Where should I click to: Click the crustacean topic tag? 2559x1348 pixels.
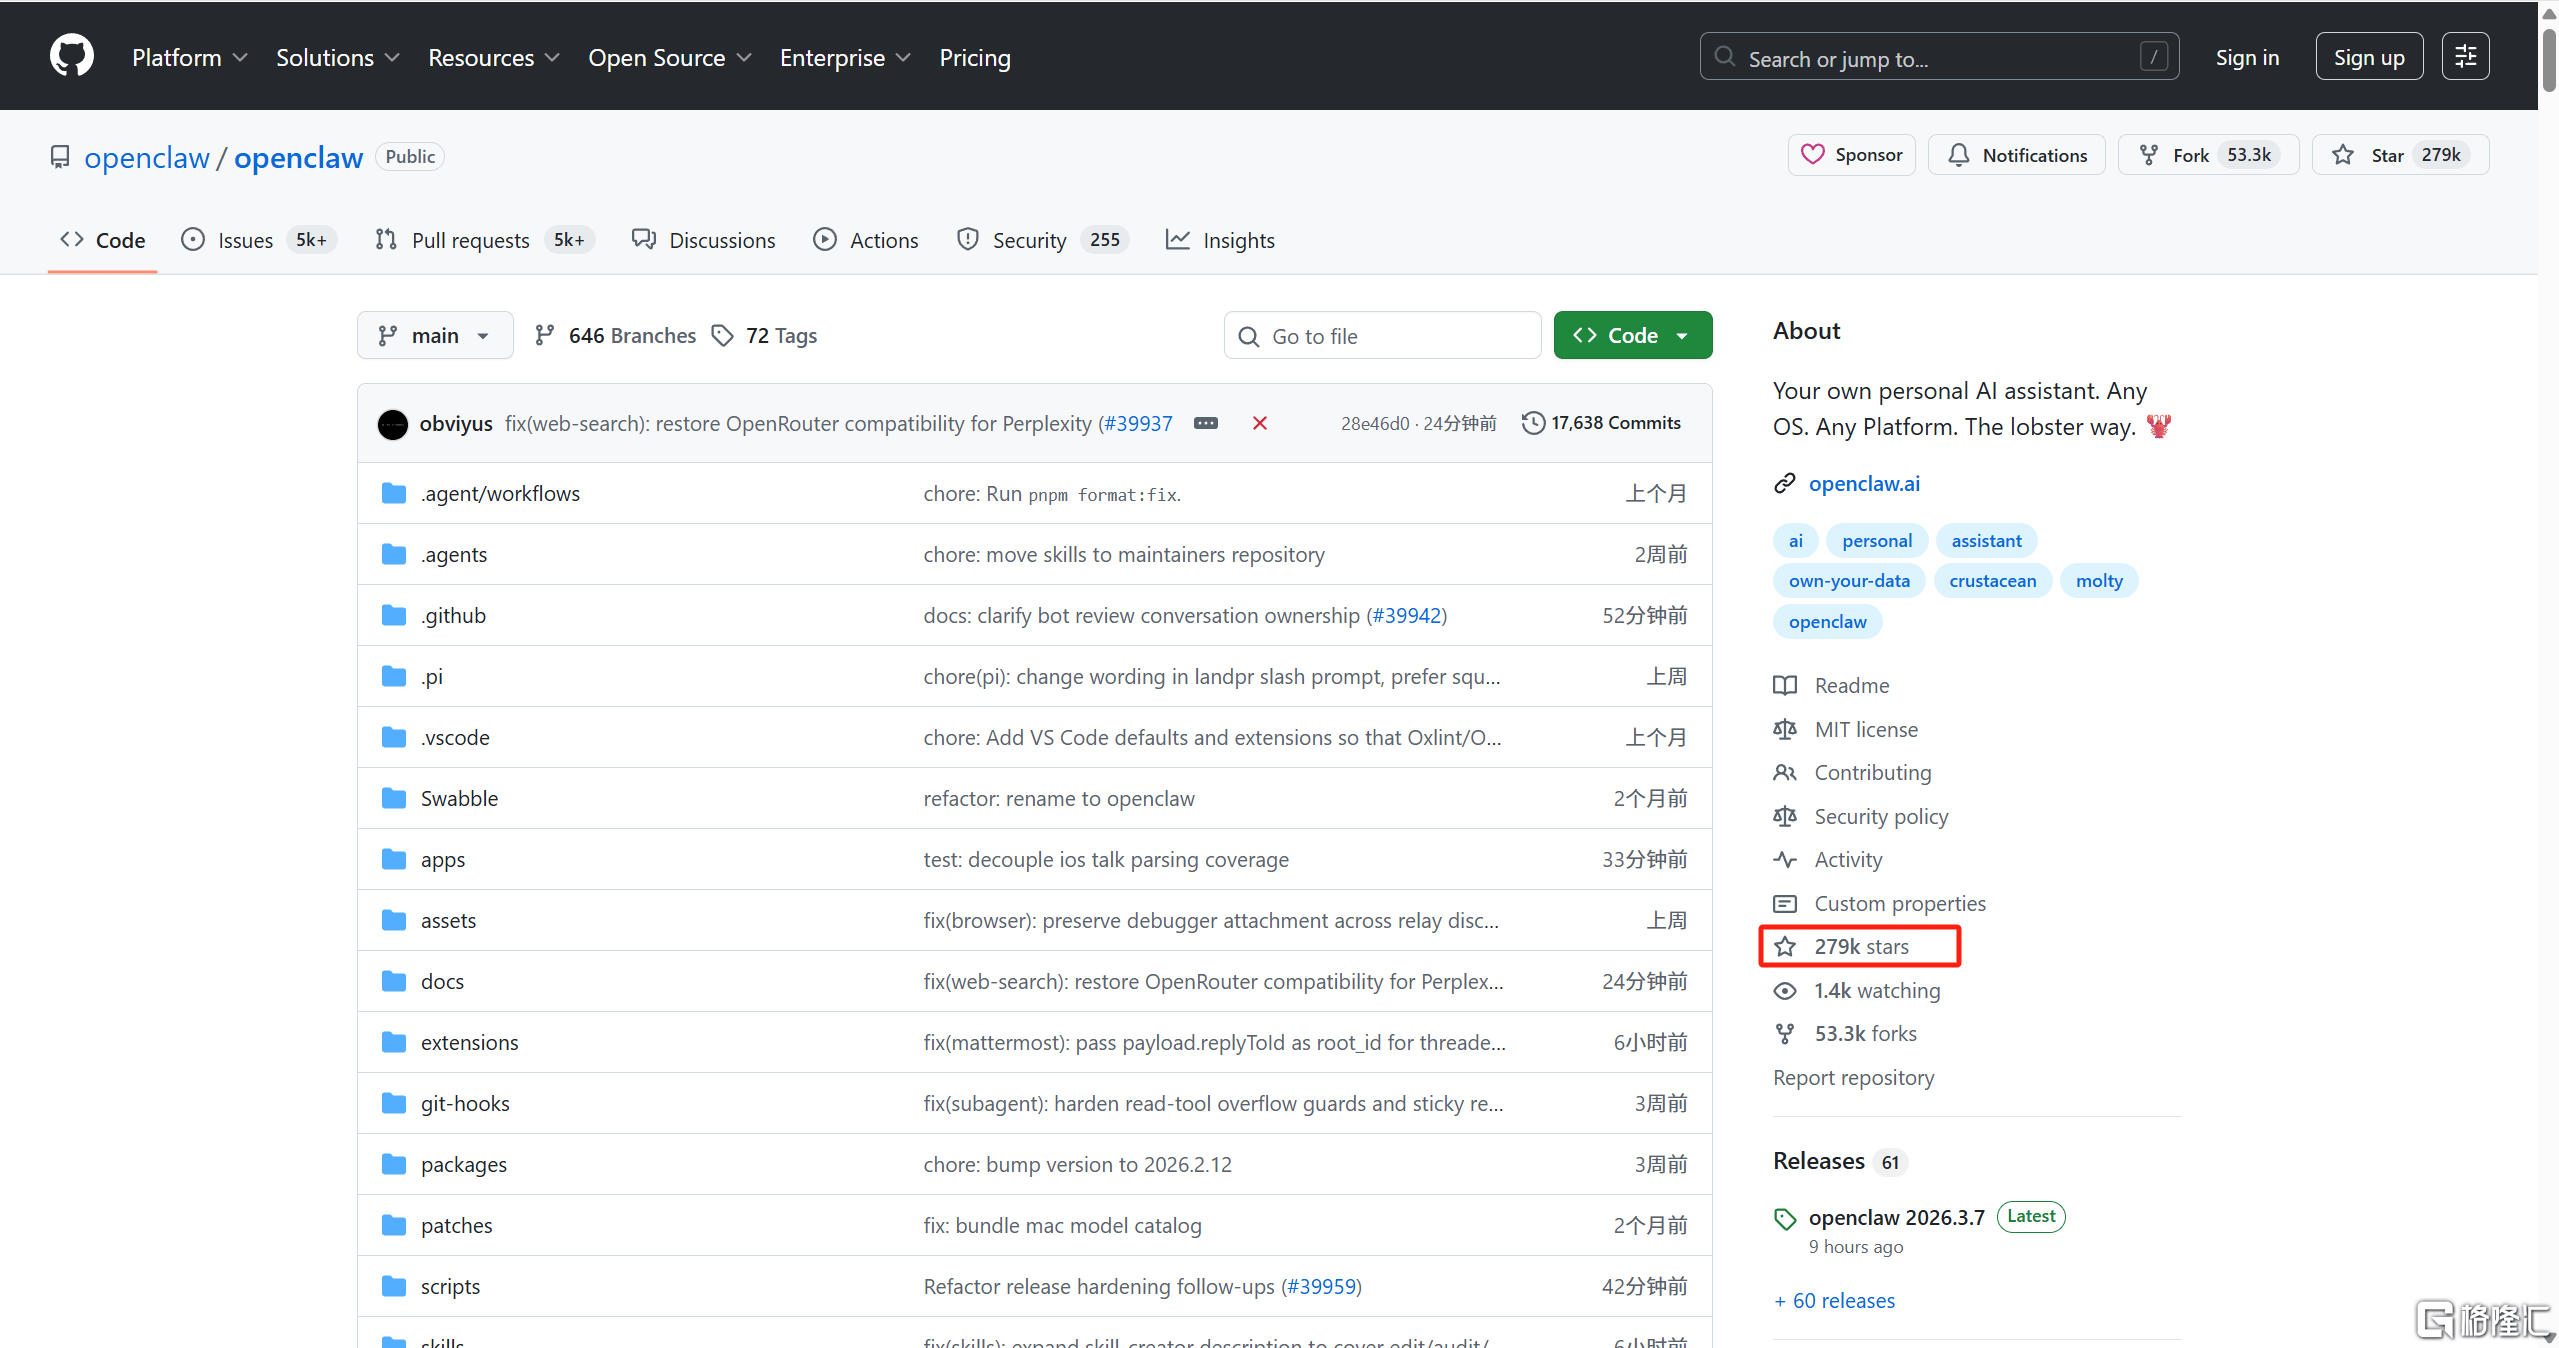coord(1992,581)
